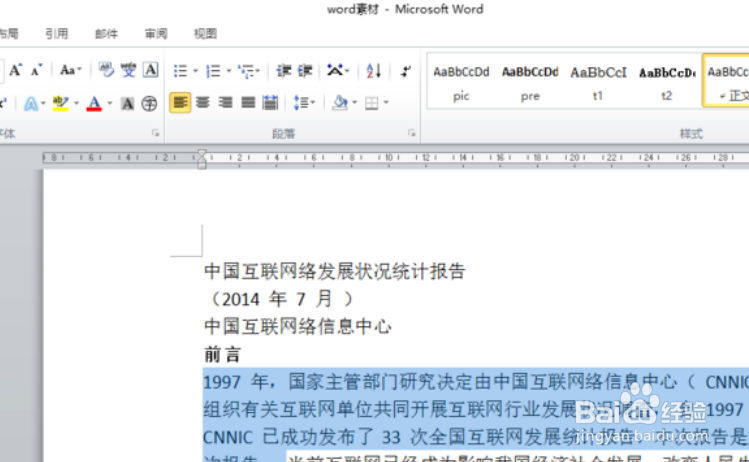Toggle Align Text Right
The image size is (749, 462).
(225, 102)
